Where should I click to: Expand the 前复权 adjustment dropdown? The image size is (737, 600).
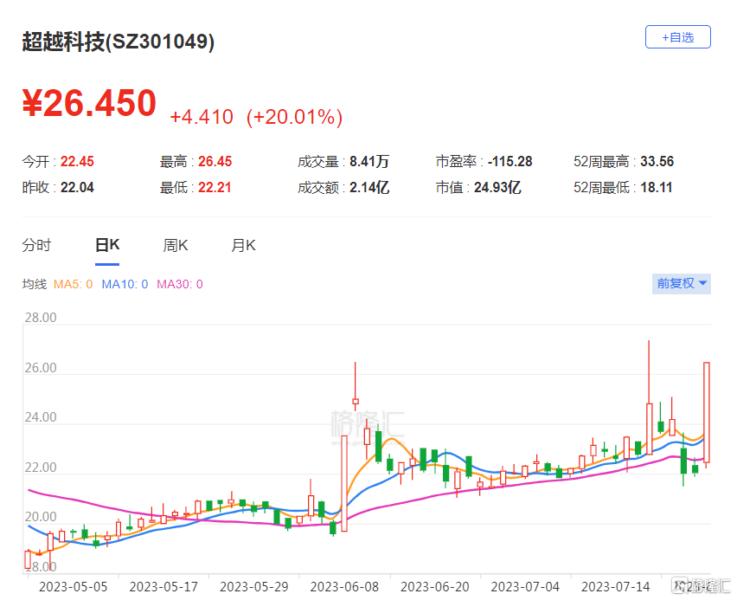click(681, 283)
